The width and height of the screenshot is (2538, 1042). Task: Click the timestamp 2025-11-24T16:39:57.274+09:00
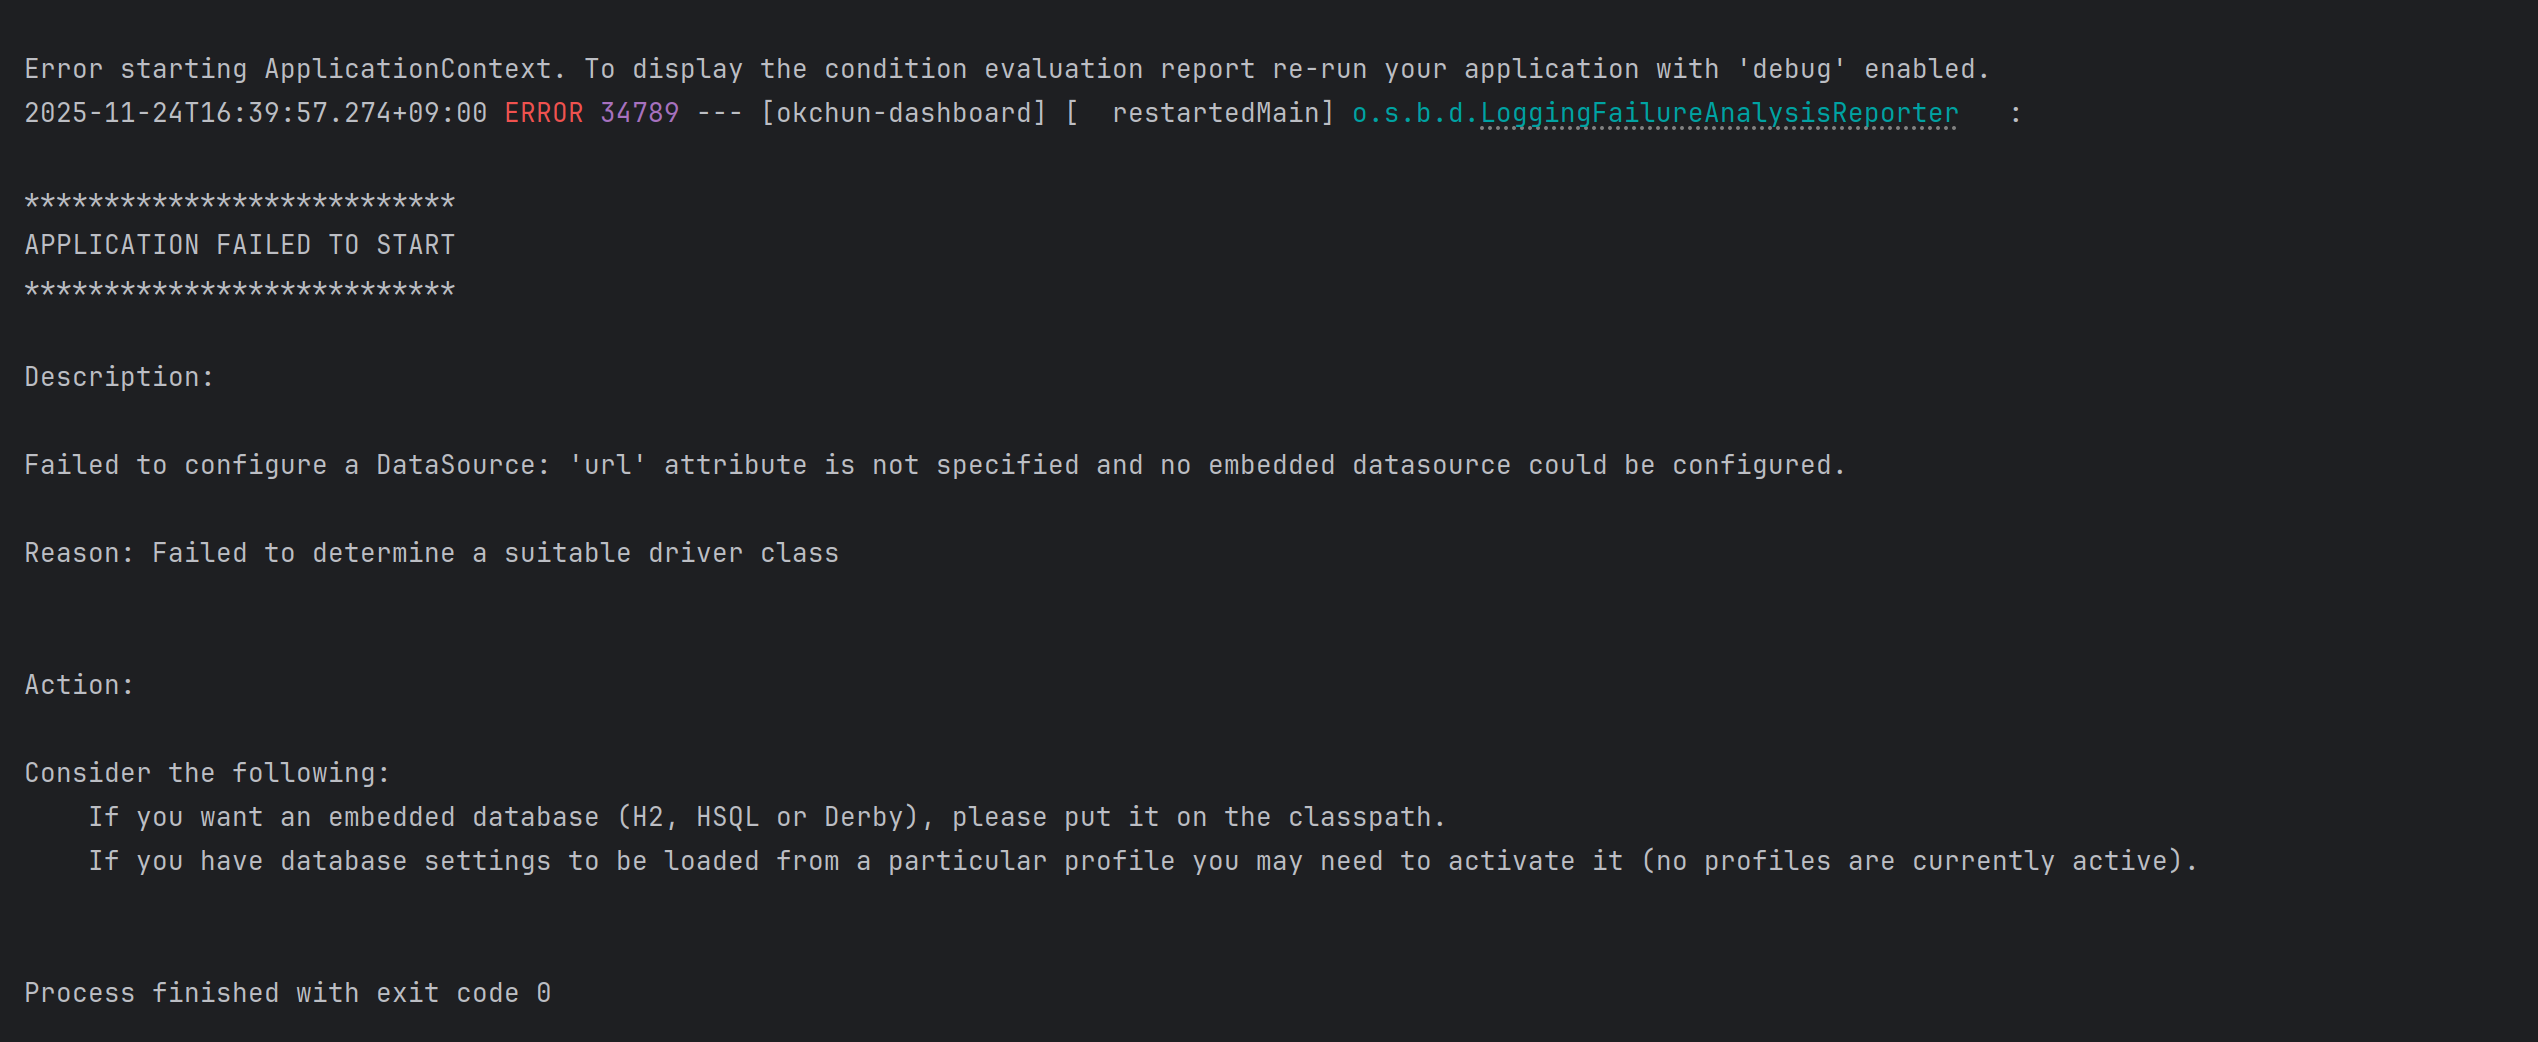255,113
